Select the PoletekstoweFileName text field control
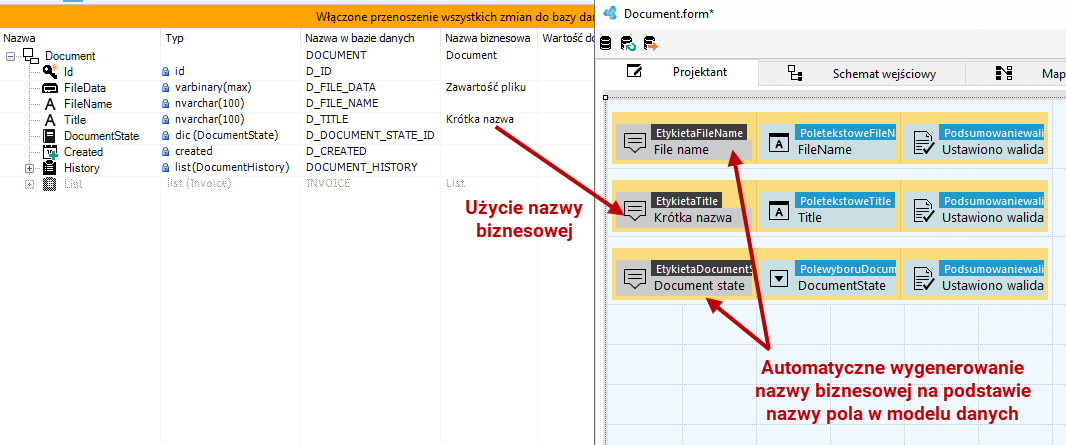 pyautogui.click(x=828, y=141)
